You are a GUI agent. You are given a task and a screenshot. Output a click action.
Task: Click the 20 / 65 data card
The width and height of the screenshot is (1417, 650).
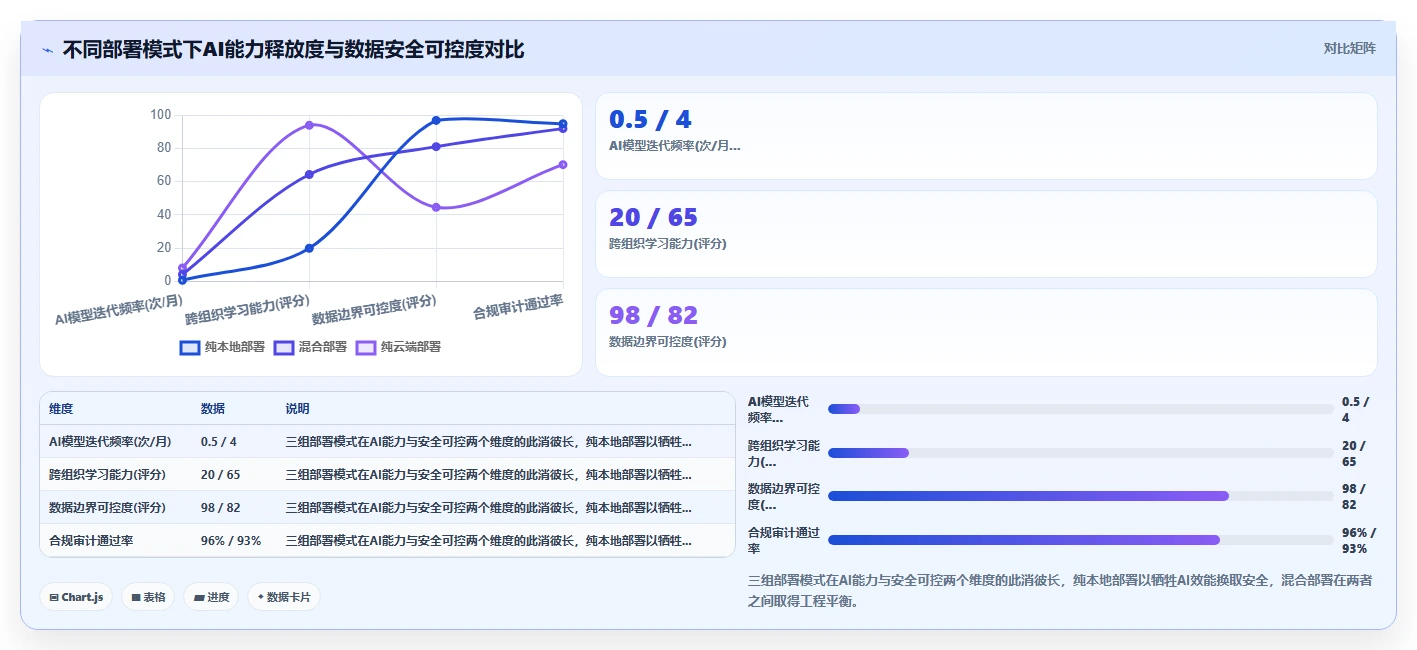pyautogui.click(x=986, y=234)
